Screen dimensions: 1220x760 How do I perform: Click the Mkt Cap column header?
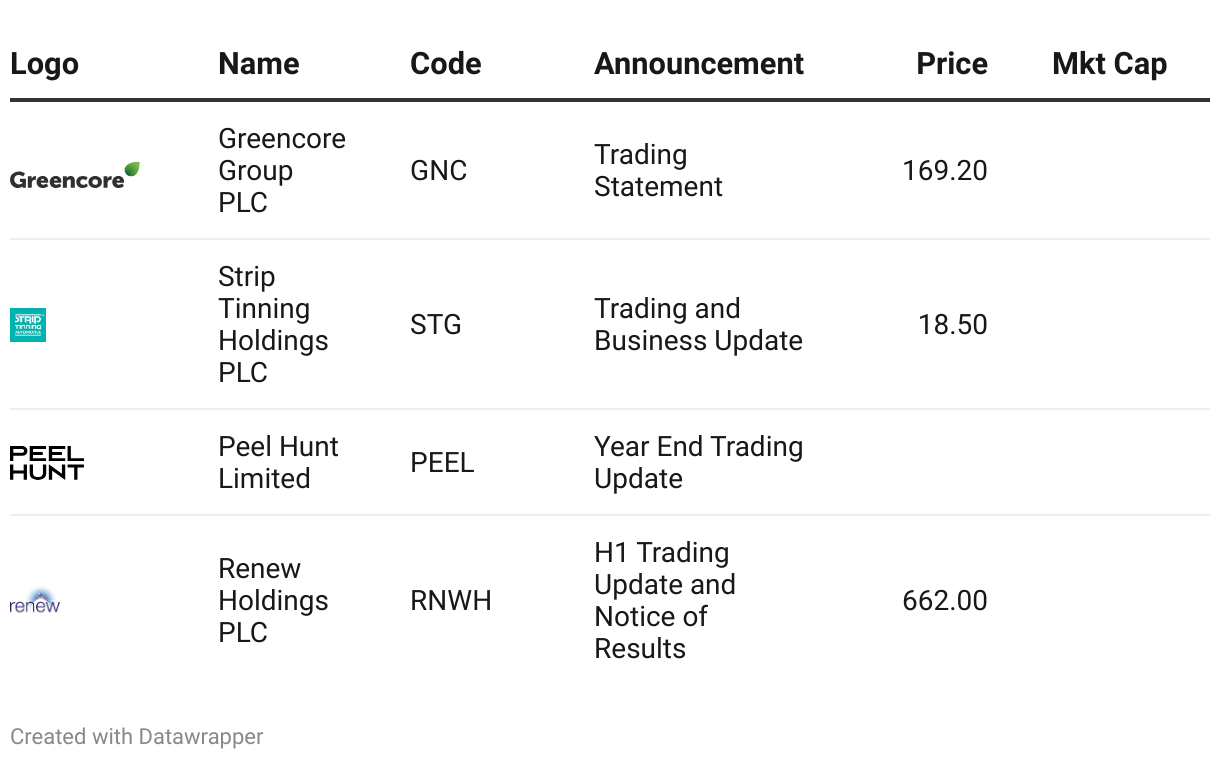[1109, 64]
